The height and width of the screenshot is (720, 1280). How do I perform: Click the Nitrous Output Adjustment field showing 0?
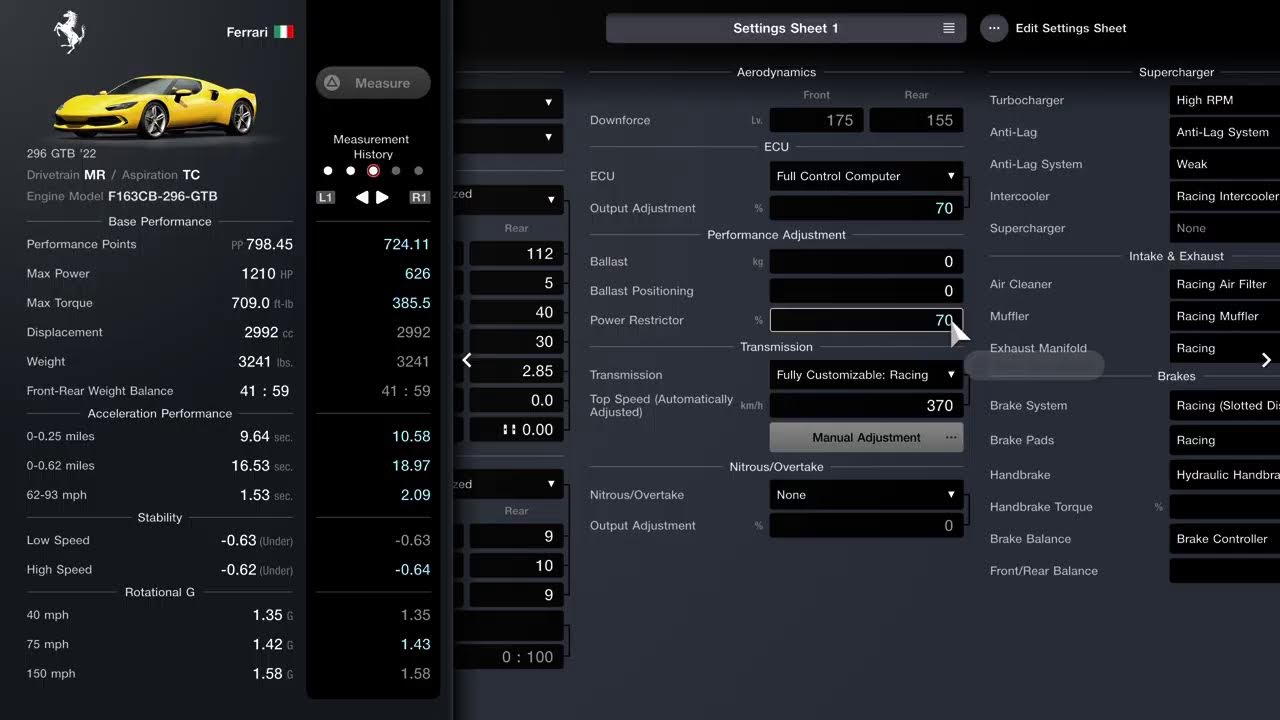point(866,526)
